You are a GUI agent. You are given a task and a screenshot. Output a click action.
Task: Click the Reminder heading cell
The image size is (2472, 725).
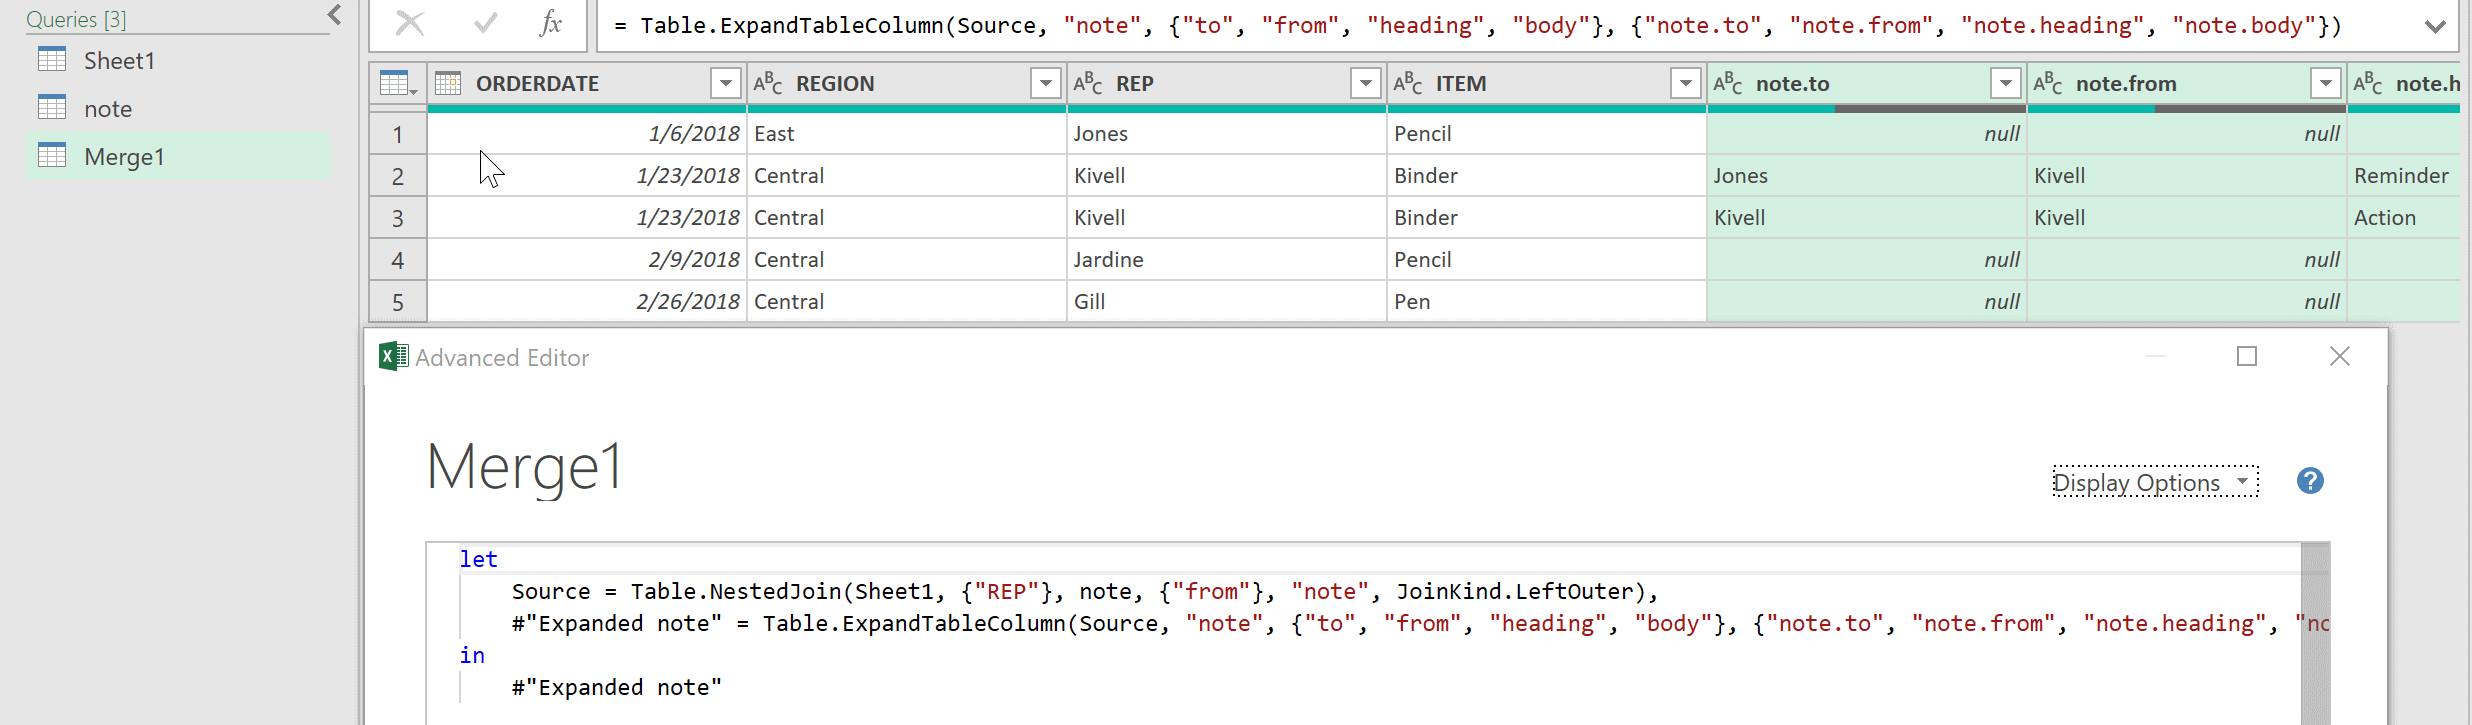(2404, 176)
